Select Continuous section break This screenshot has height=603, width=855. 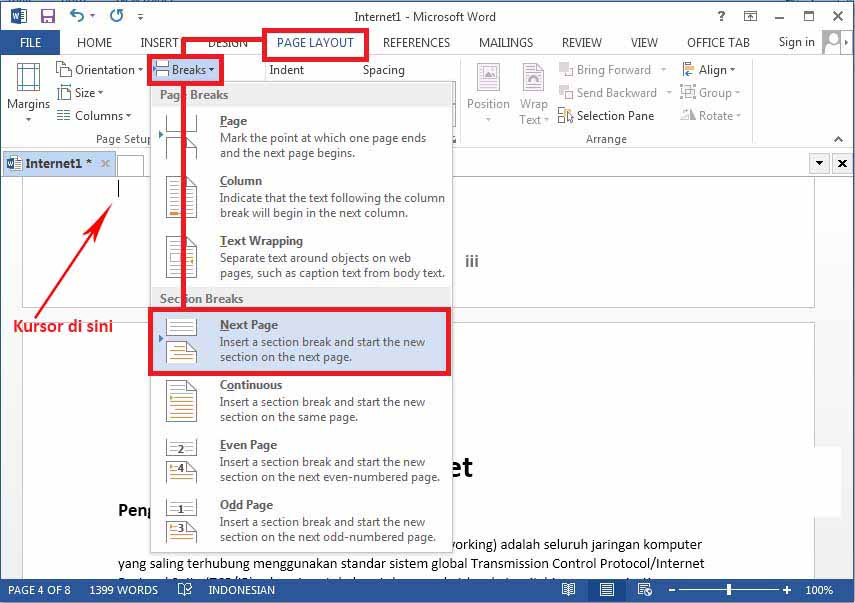pos(301,401)
